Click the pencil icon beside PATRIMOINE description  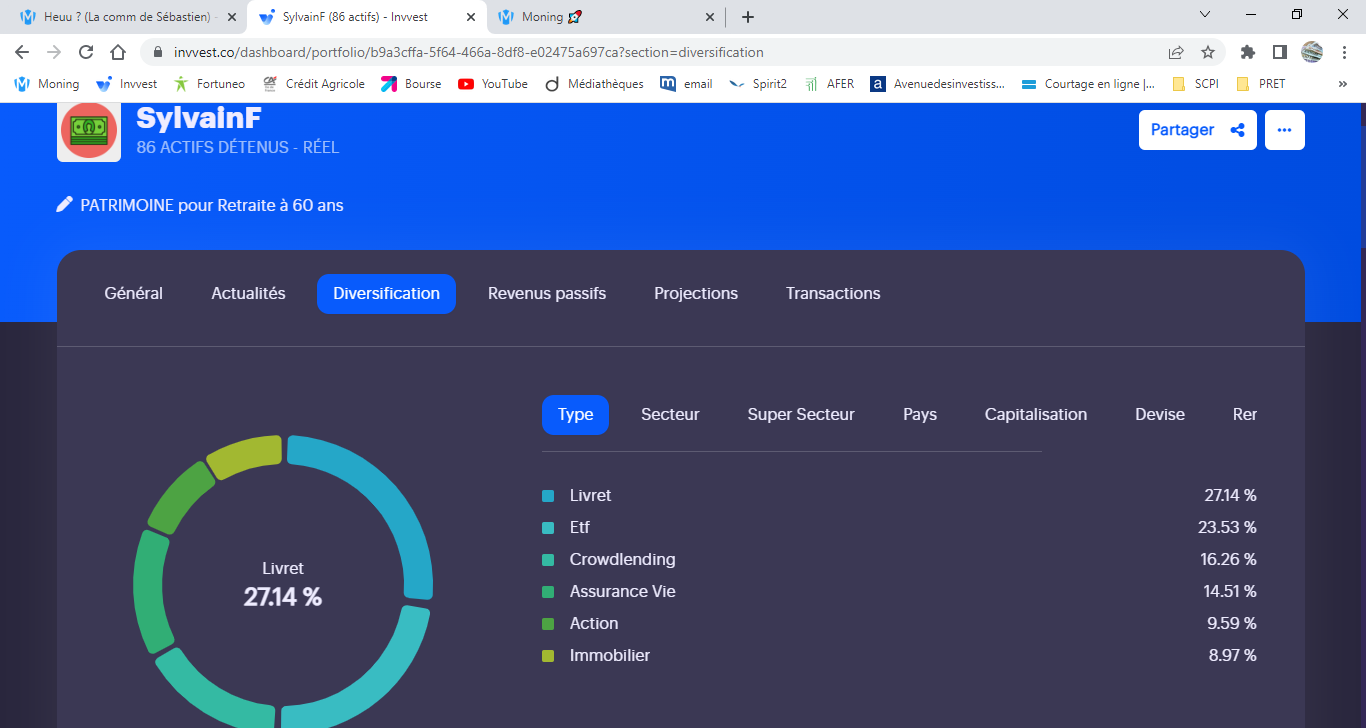pos(65,205)
